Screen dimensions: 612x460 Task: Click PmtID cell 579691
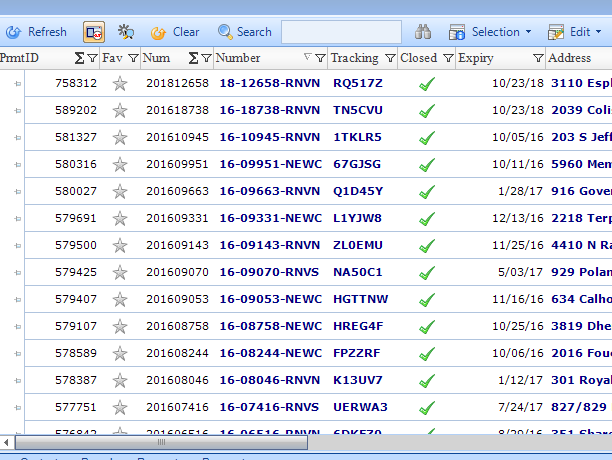coord(76,218)
